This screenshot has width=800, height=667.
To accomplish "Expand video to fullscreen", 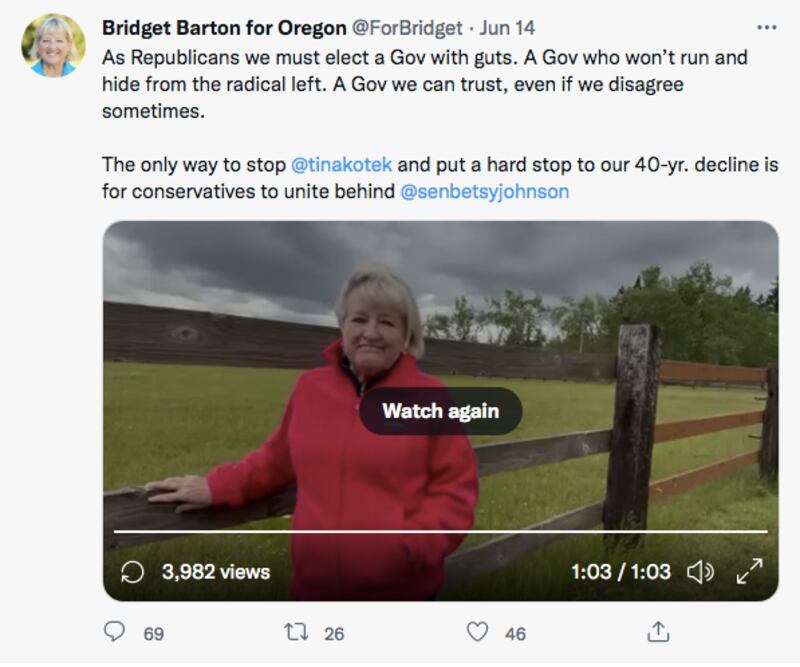I will point(749,571).
